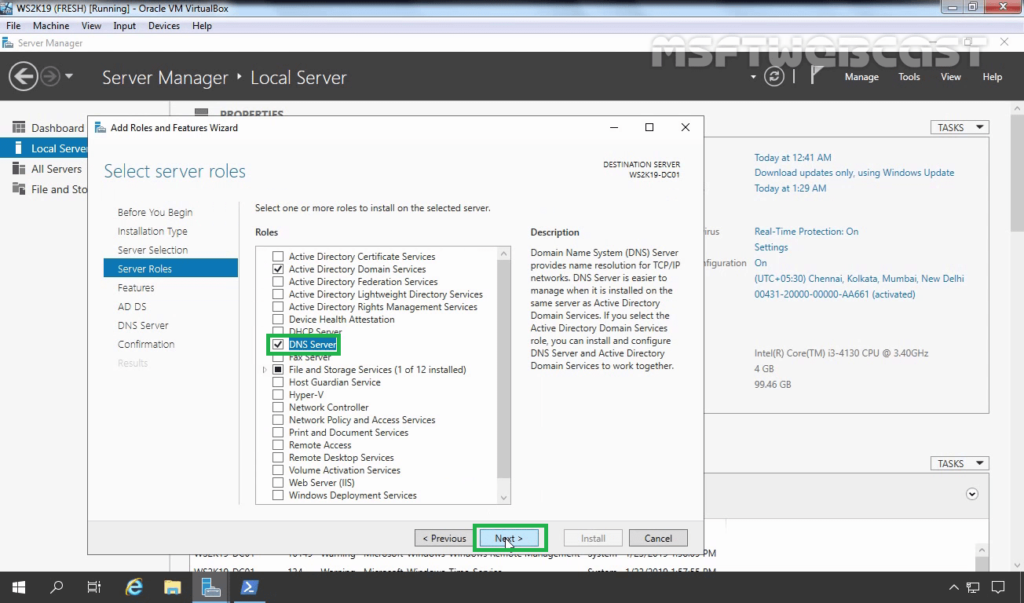This screenshot has width=1024, height=603.
Task: Uncheck Active Directory Domain Services
Action: coord(278,269)
